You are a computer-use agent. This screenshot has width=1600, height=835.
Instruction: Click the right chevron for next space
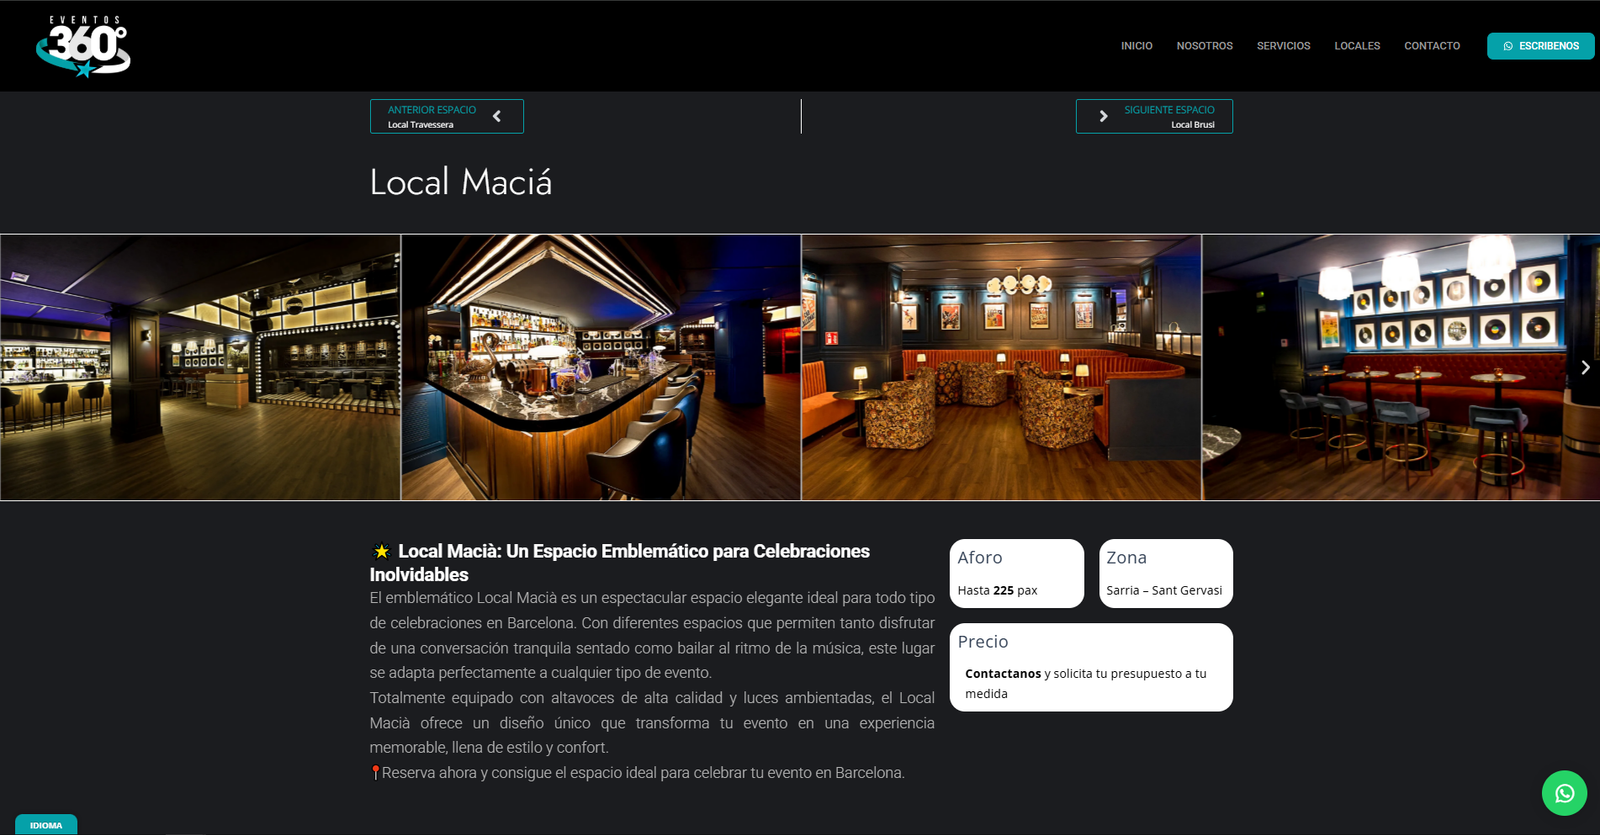pos(1103,116)
